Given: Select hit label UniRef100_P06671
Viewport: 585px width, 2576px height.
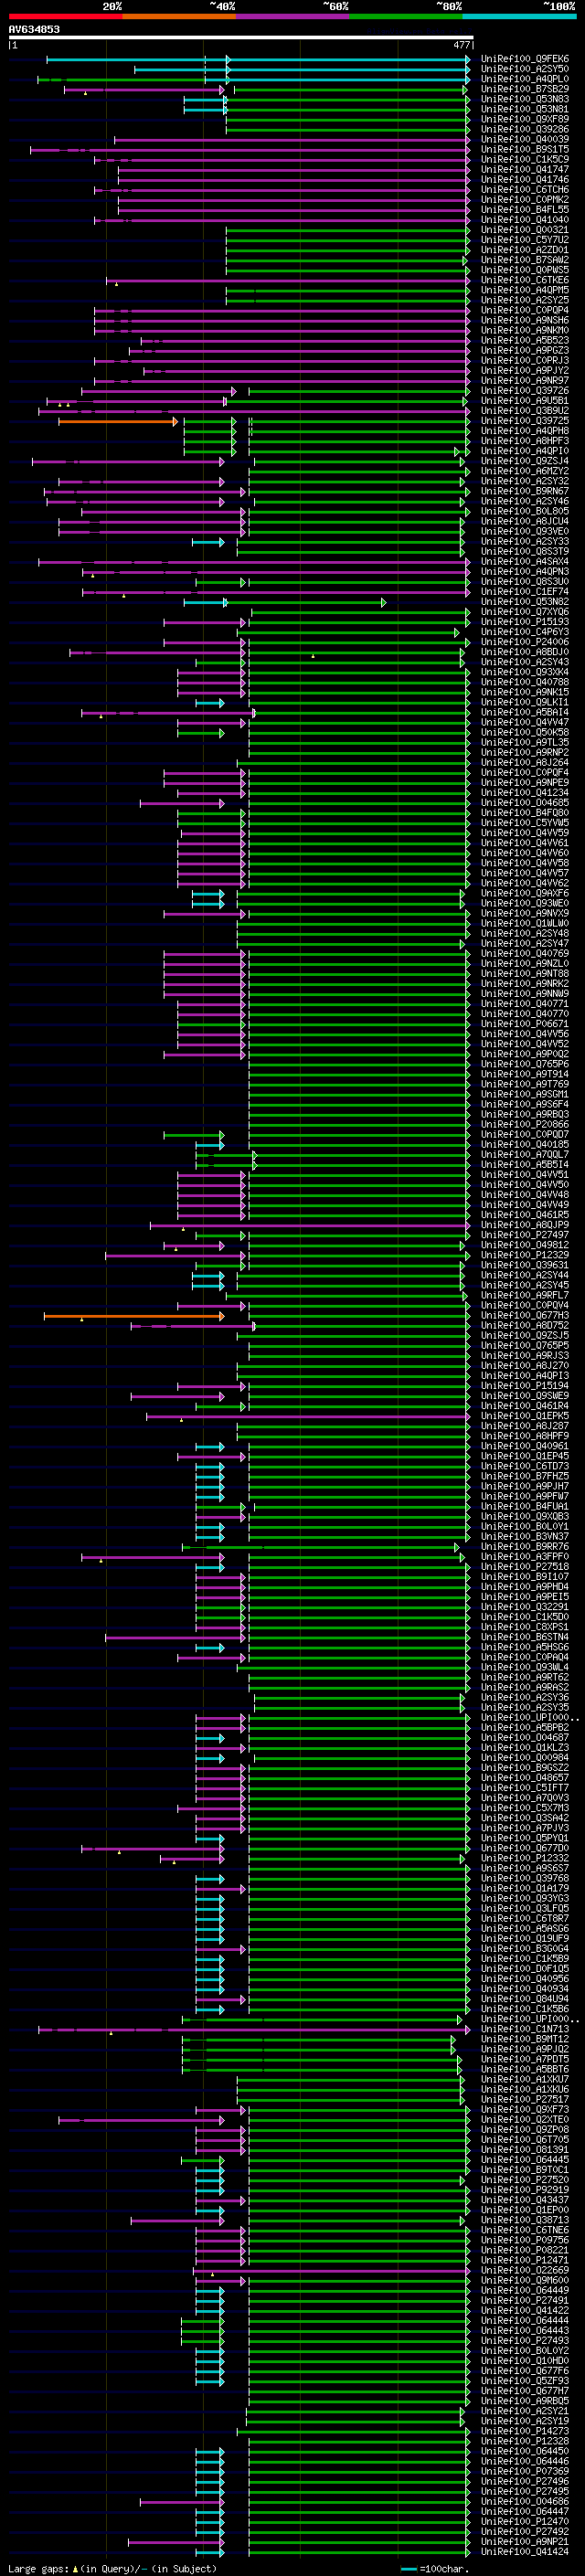Looking at the screenshot, I should [525, 1024].
